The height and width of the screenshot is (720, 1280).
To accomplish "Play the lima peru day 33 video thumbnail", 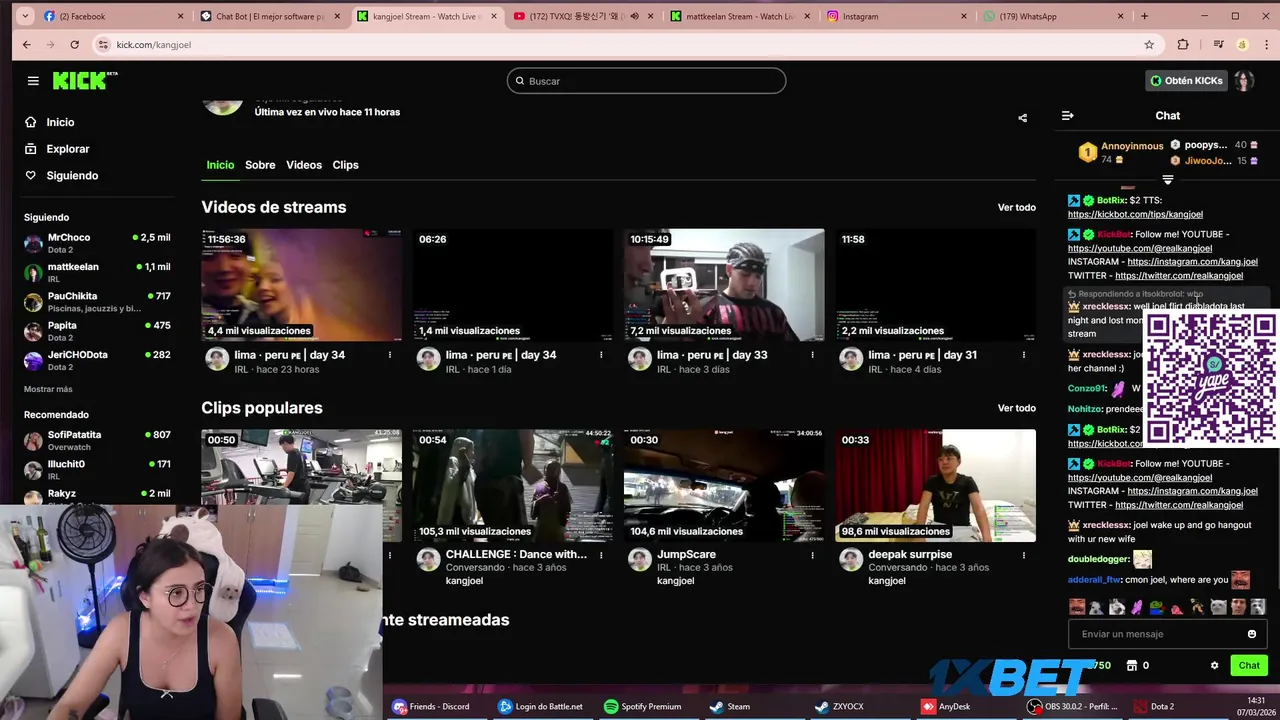I will click(x=724, y=285).
